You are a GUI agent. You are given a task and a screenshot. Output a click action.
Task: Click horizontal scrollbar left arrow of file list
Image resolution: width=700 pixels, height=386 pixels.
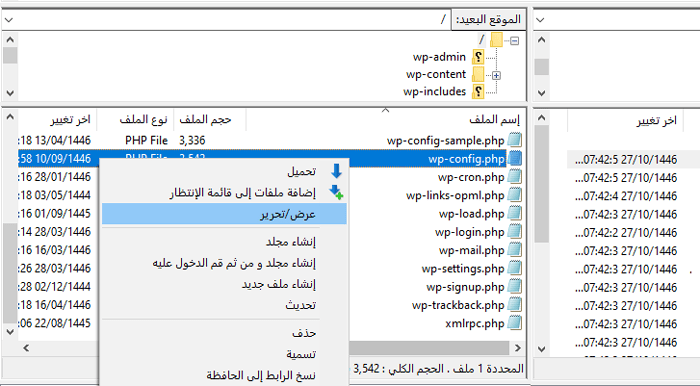(x=26, y=348)
